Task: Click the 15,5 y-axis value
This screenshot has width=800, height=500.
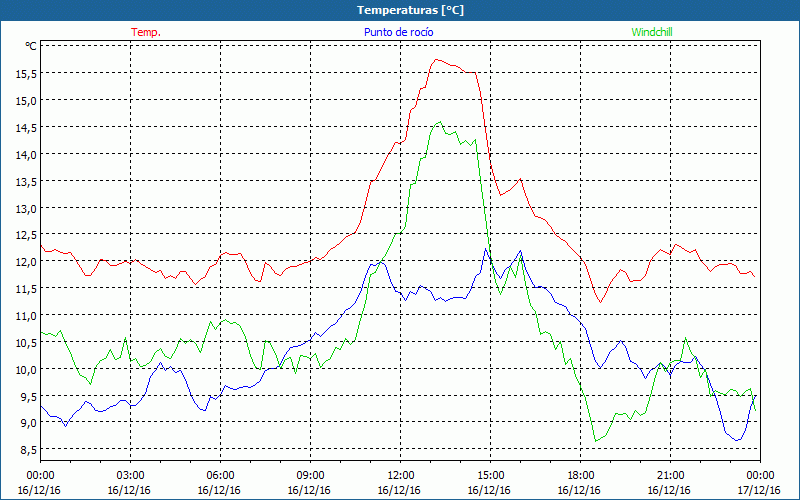Action: point(26,73)
